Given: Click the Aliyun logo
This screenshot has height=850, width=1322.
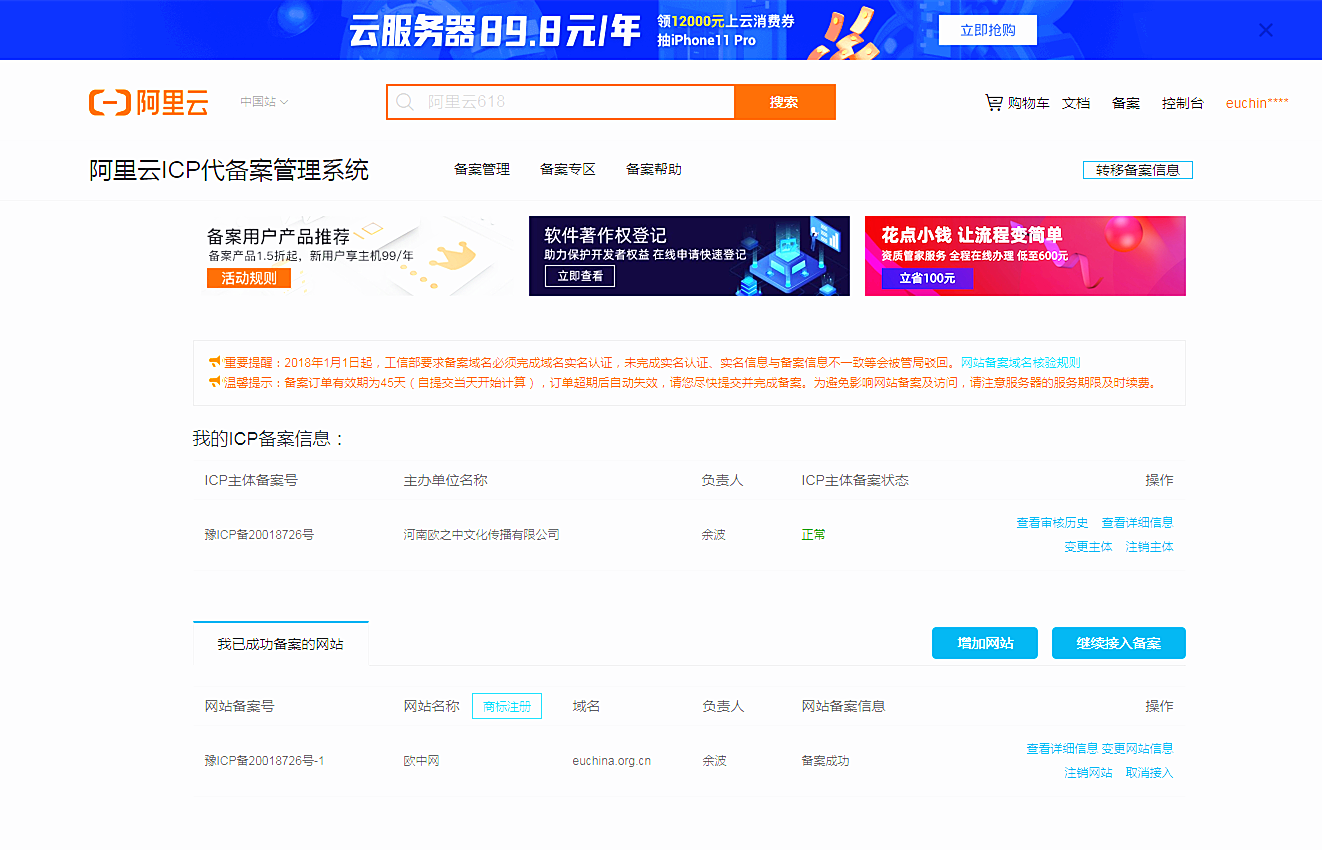Looking at the screenshot, I should 148,102.
